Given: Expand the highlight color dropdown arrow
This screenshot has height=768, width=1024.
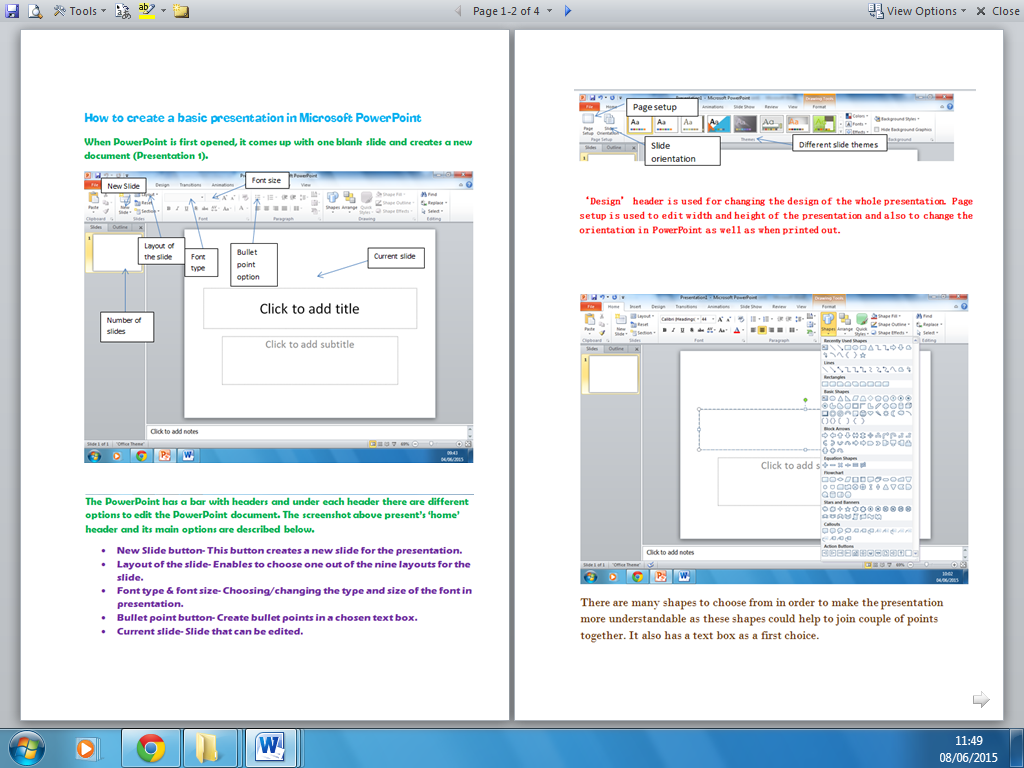Looking at the screenshot, I should (x=163, y=10).
